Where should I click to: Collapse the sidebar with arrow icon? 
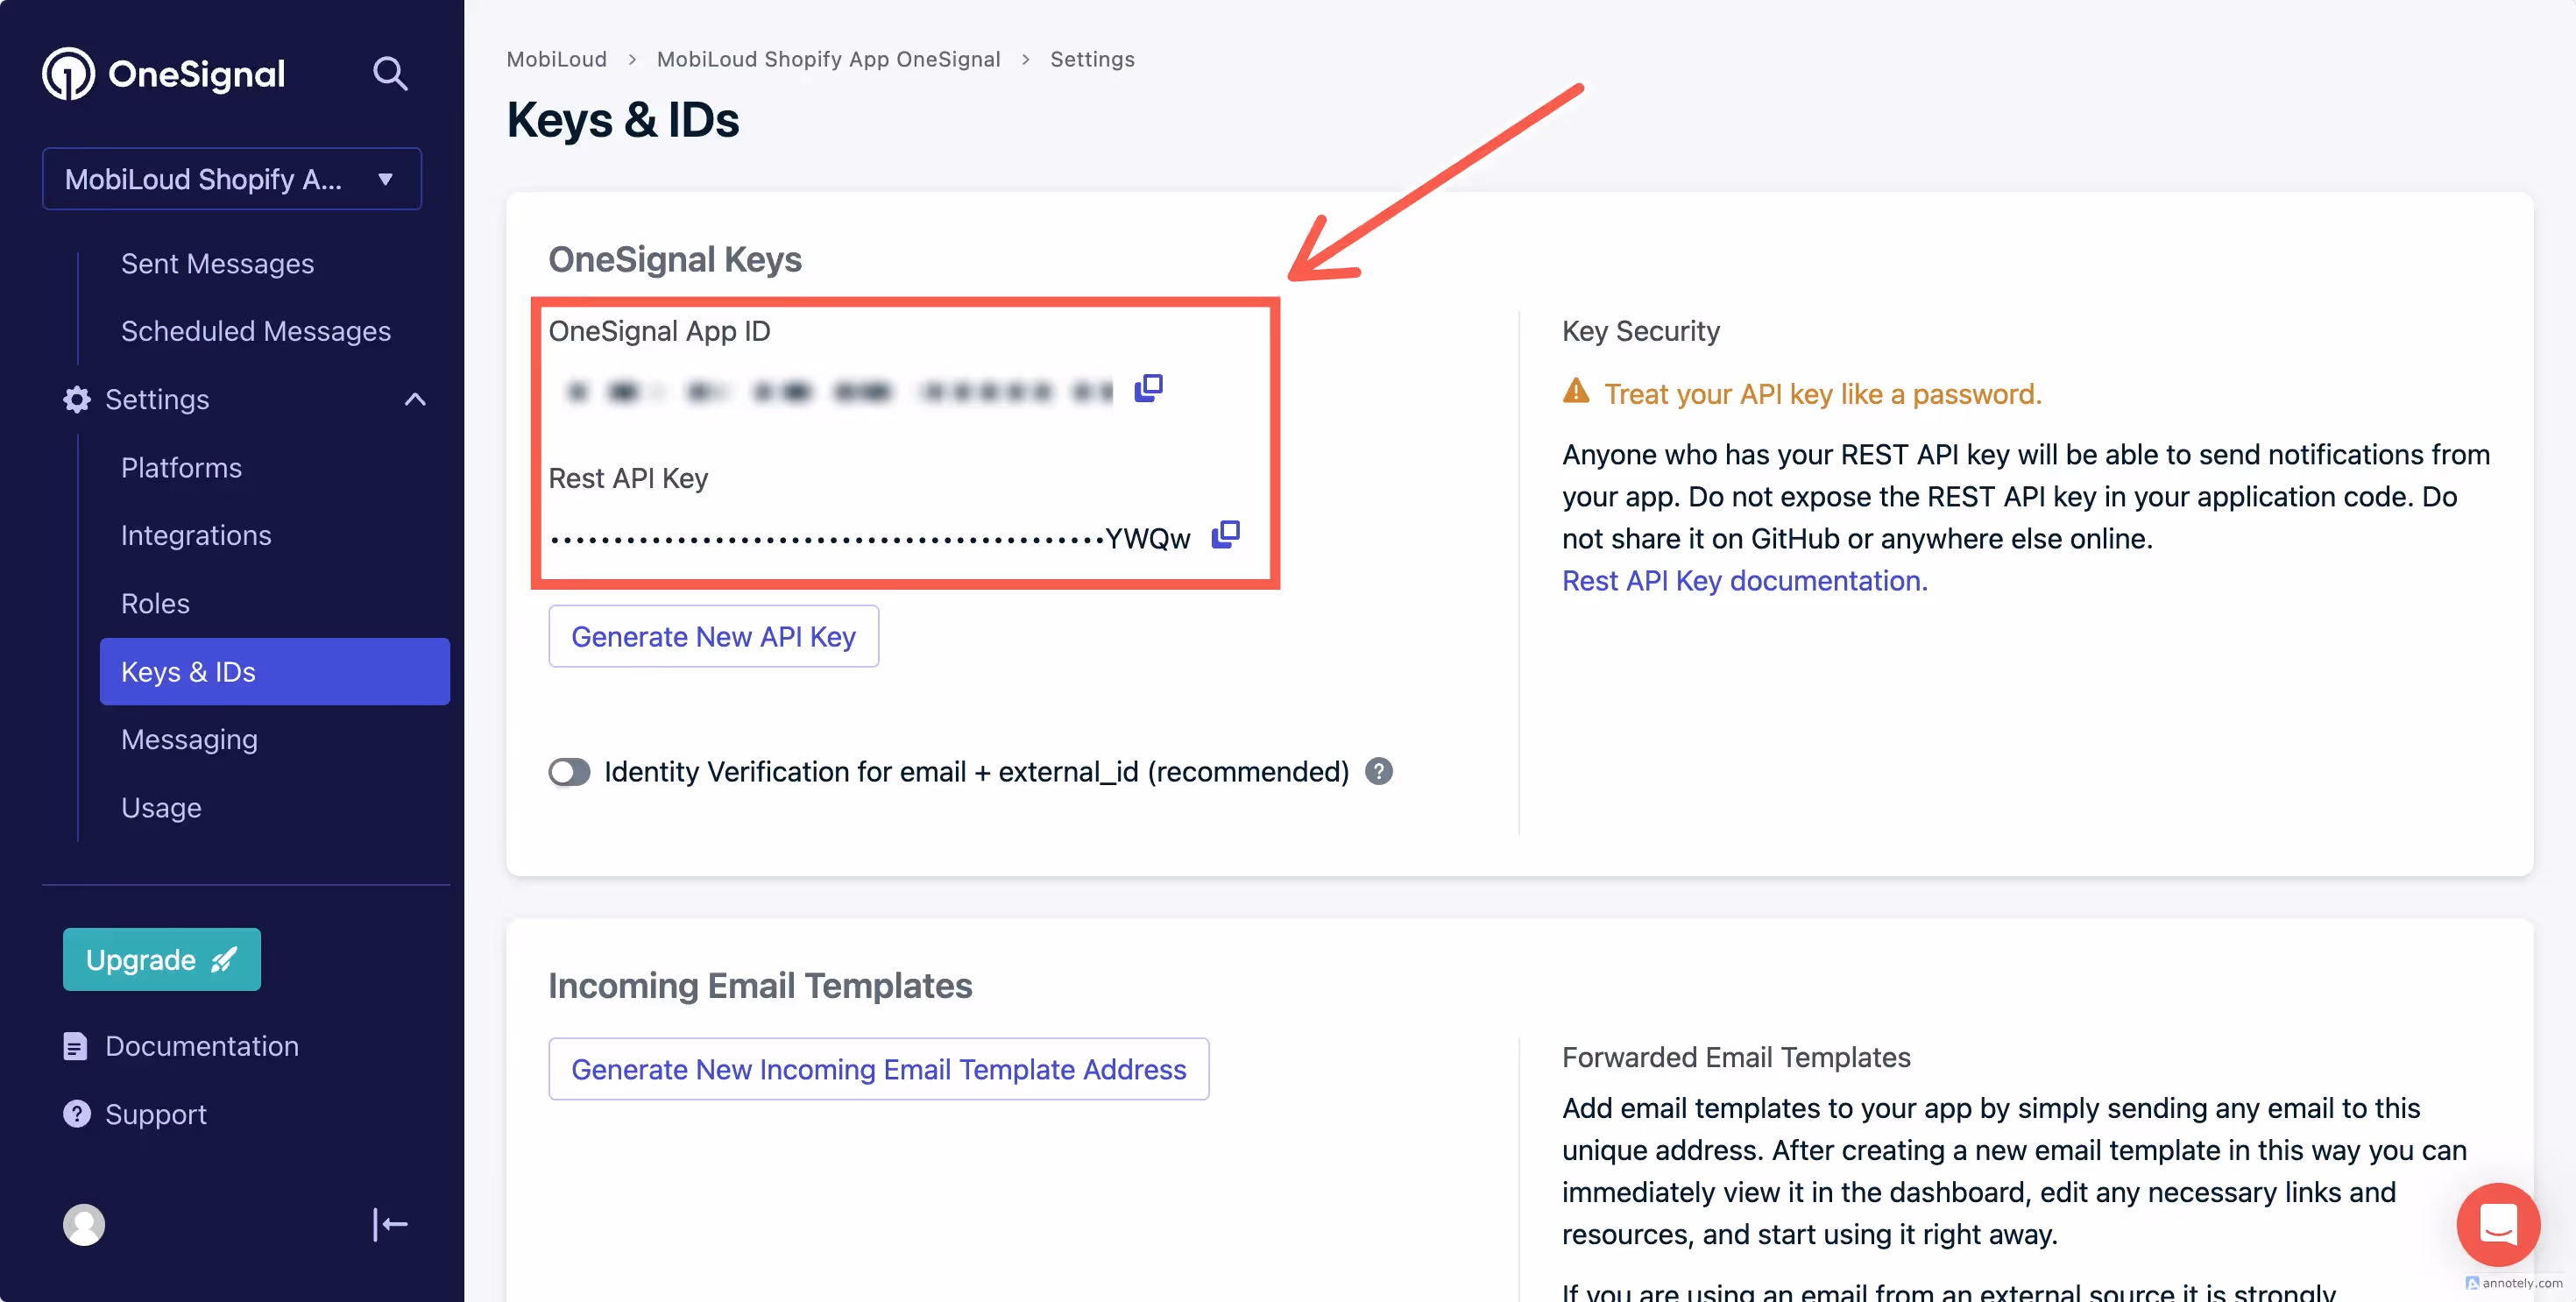click(390, 1224)
